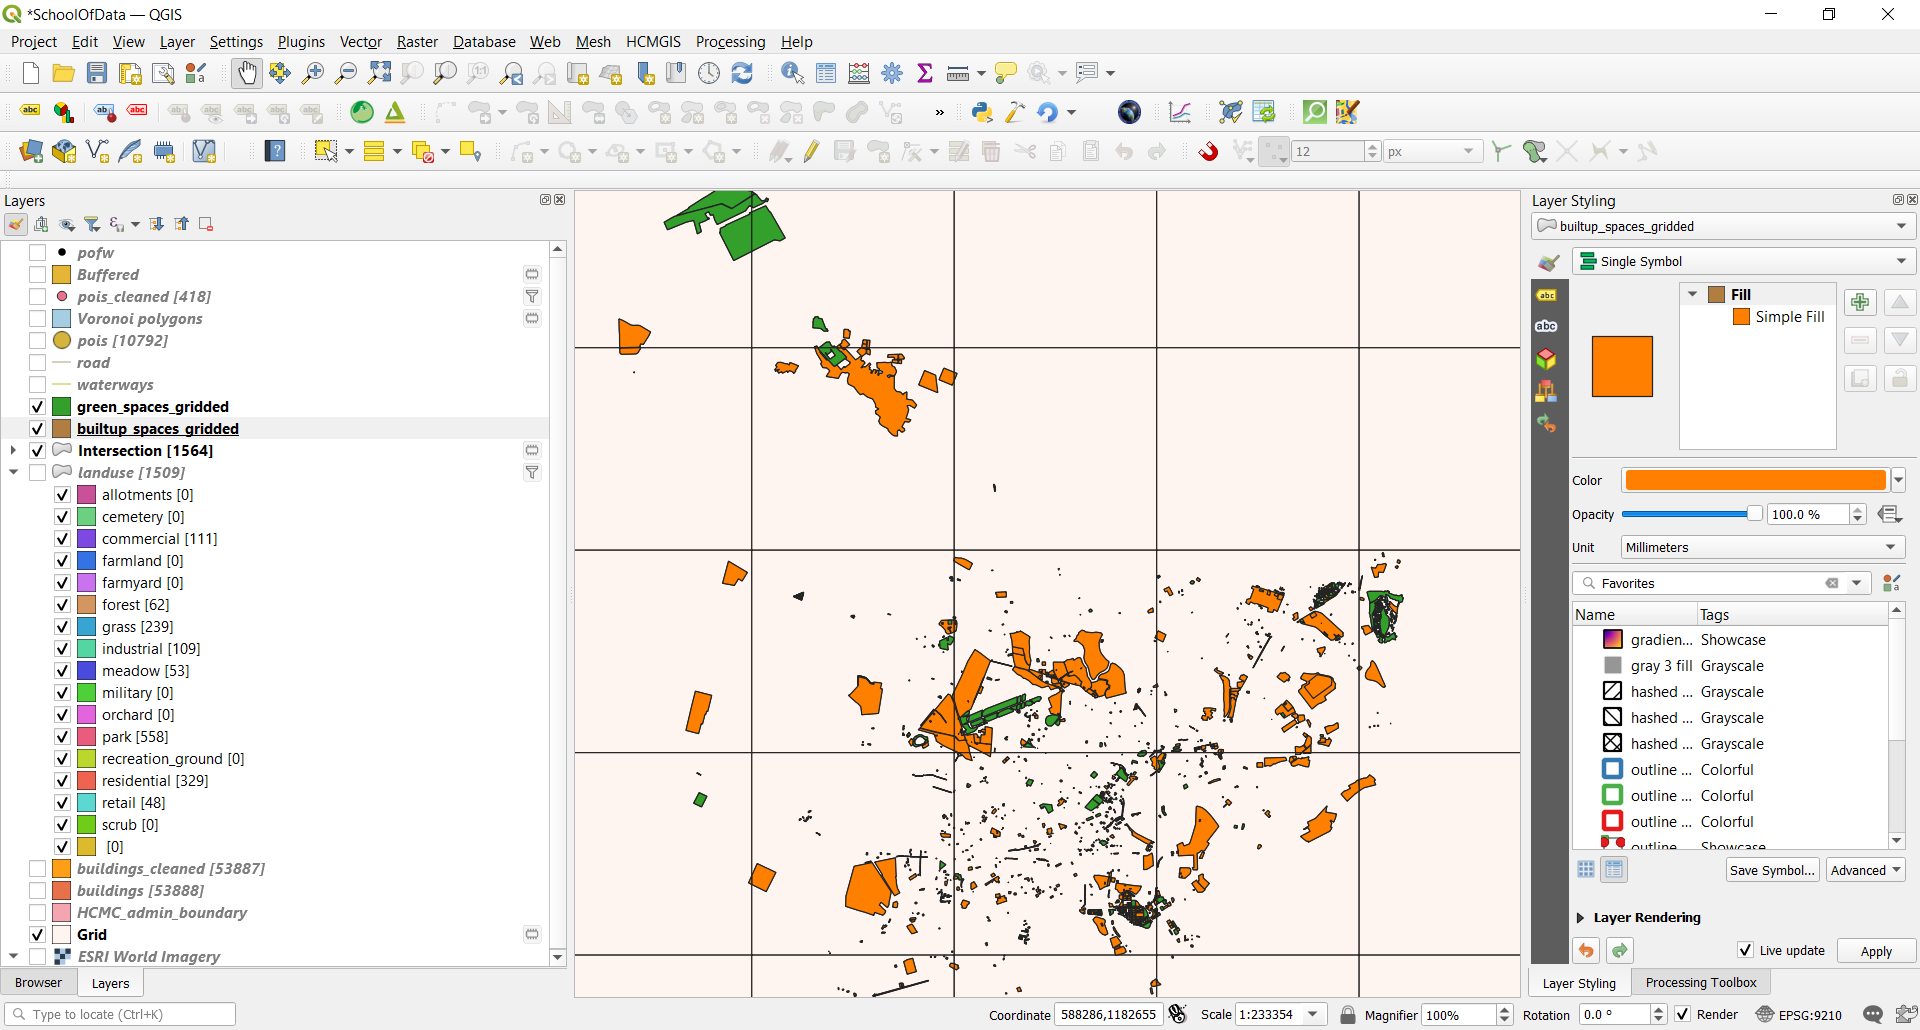Click the Remove Layer icon in Layers panel
1920x1030 pixels.
(206, 224)
